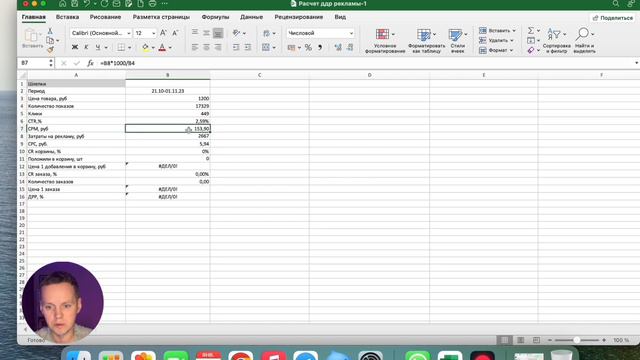Open the Формулы tab
The image size is (640, 360).
coord(216,17)
